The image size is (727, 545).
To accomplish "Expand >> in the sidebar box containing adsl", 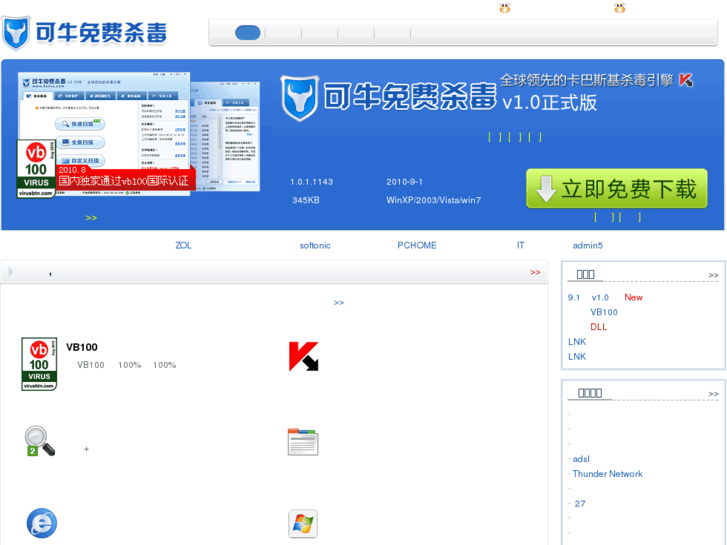I will [713, 394].
